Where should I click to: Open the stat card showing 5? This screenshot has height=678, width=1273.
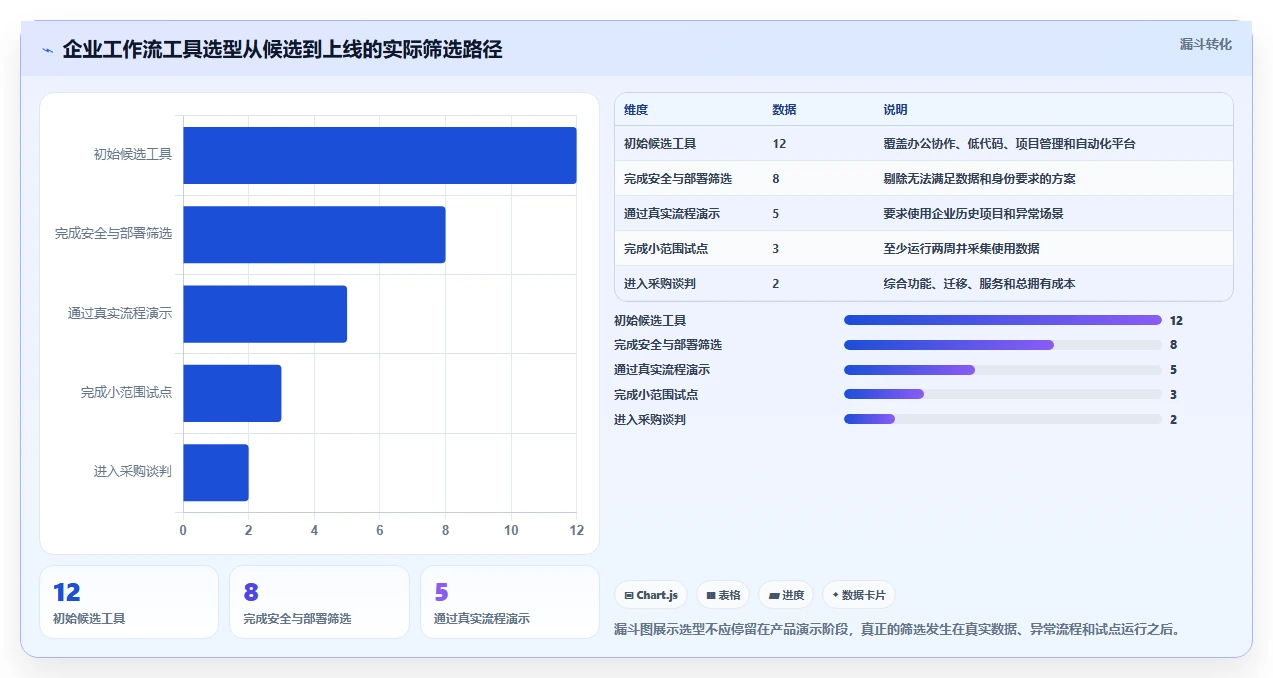pos(510,602)
